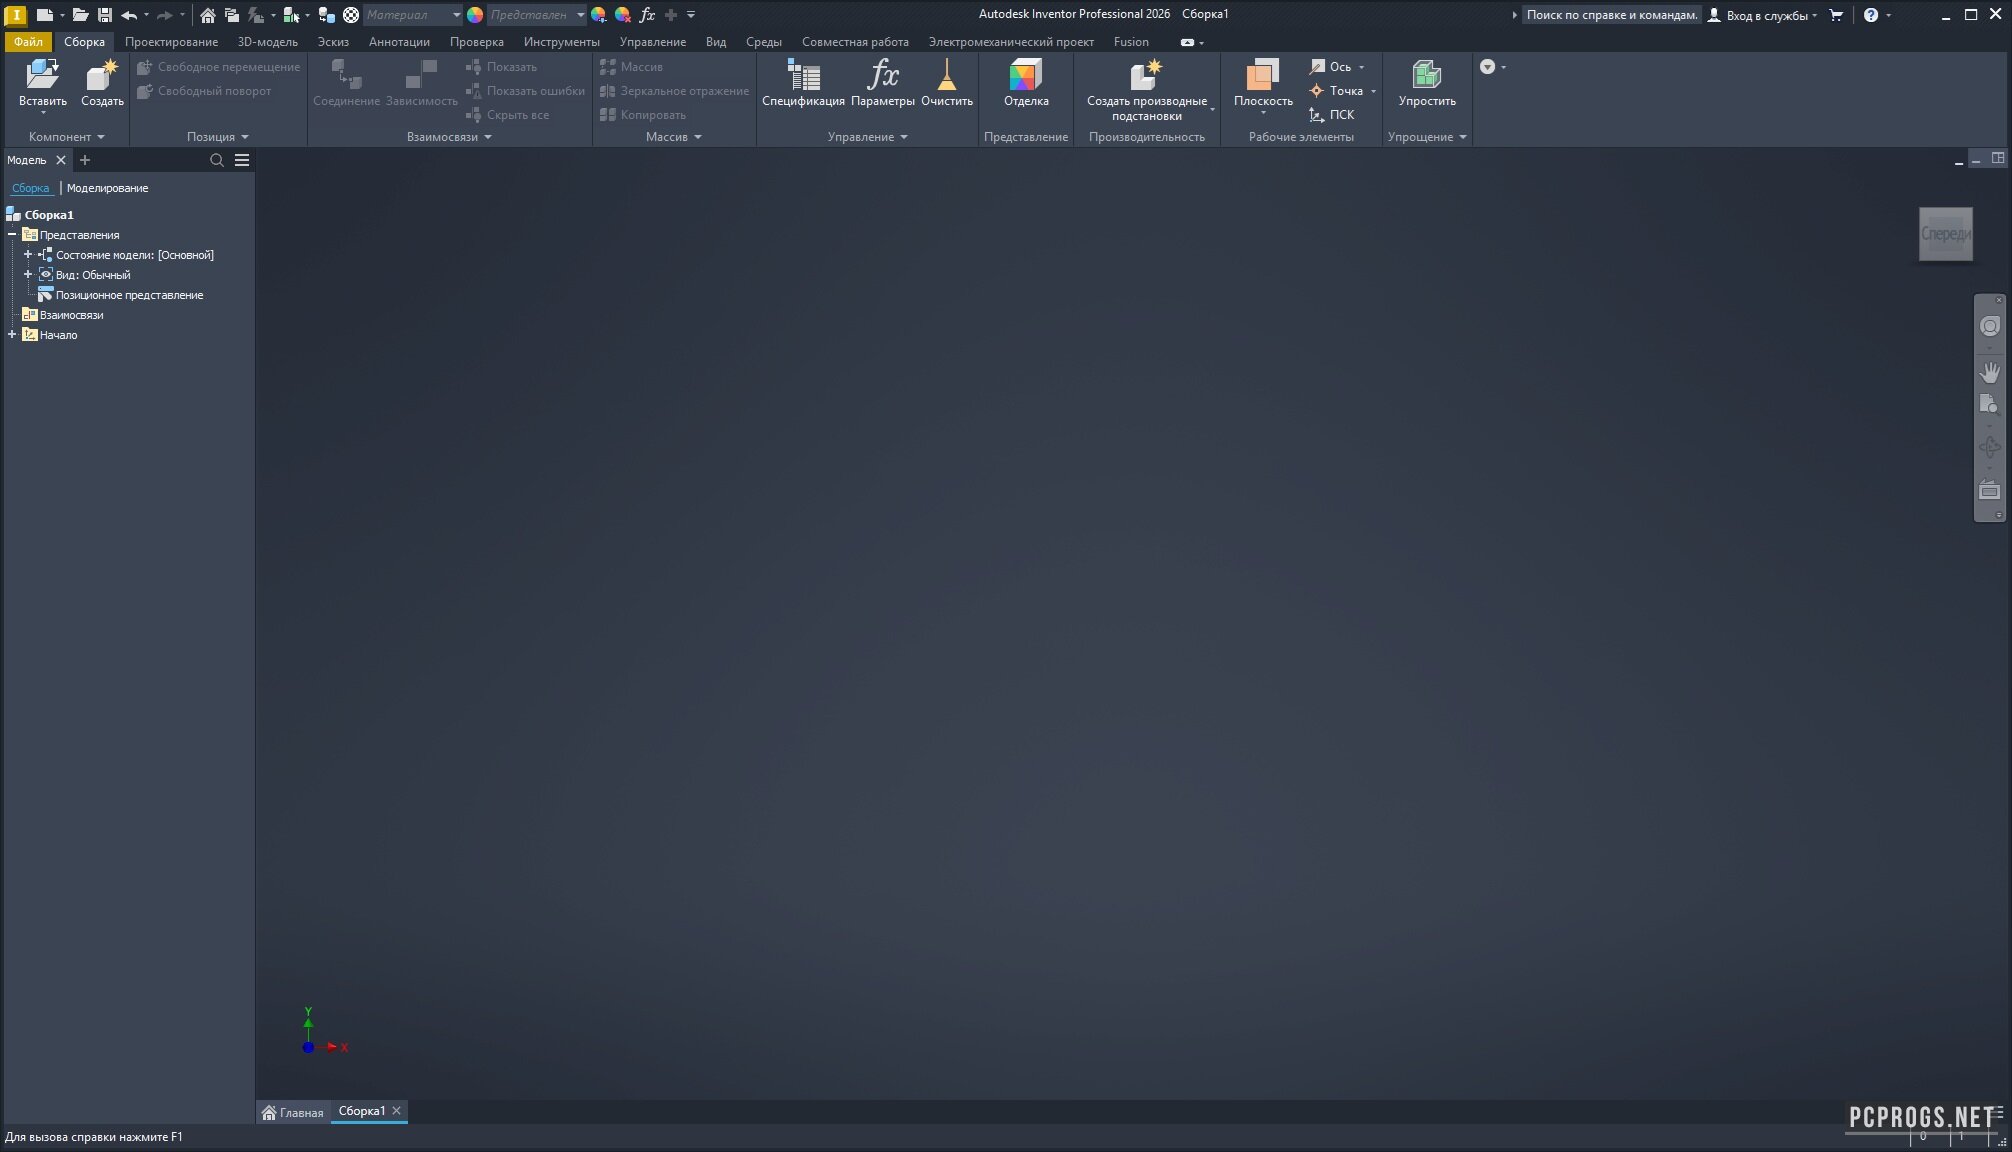Open the Материал dropdown in quick access bar
The width and height of the screenshot is (2012, 1152).
[456, 15]
